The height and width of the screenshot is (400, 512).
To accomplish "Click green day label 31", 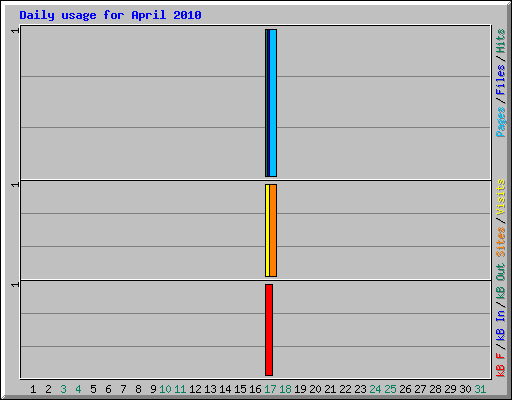I will pos(480,389).
